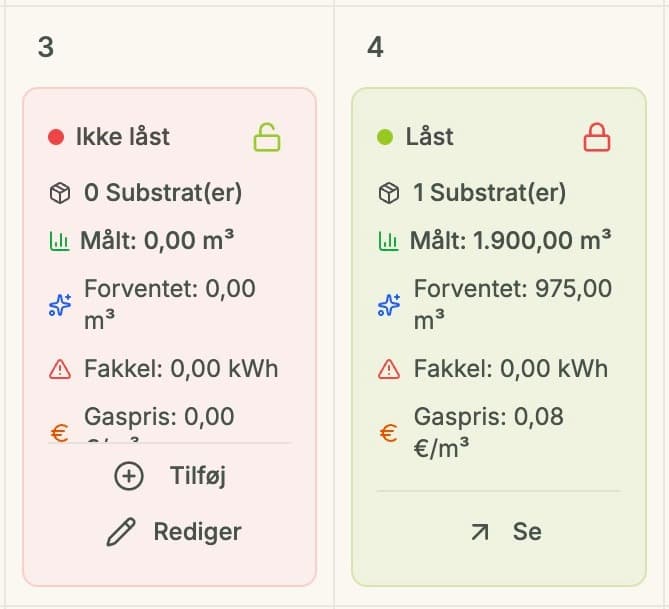Click the Målt: 1.900,00 m³ value
The height and width of the screenshot is (609, 669).
point(510,240)
